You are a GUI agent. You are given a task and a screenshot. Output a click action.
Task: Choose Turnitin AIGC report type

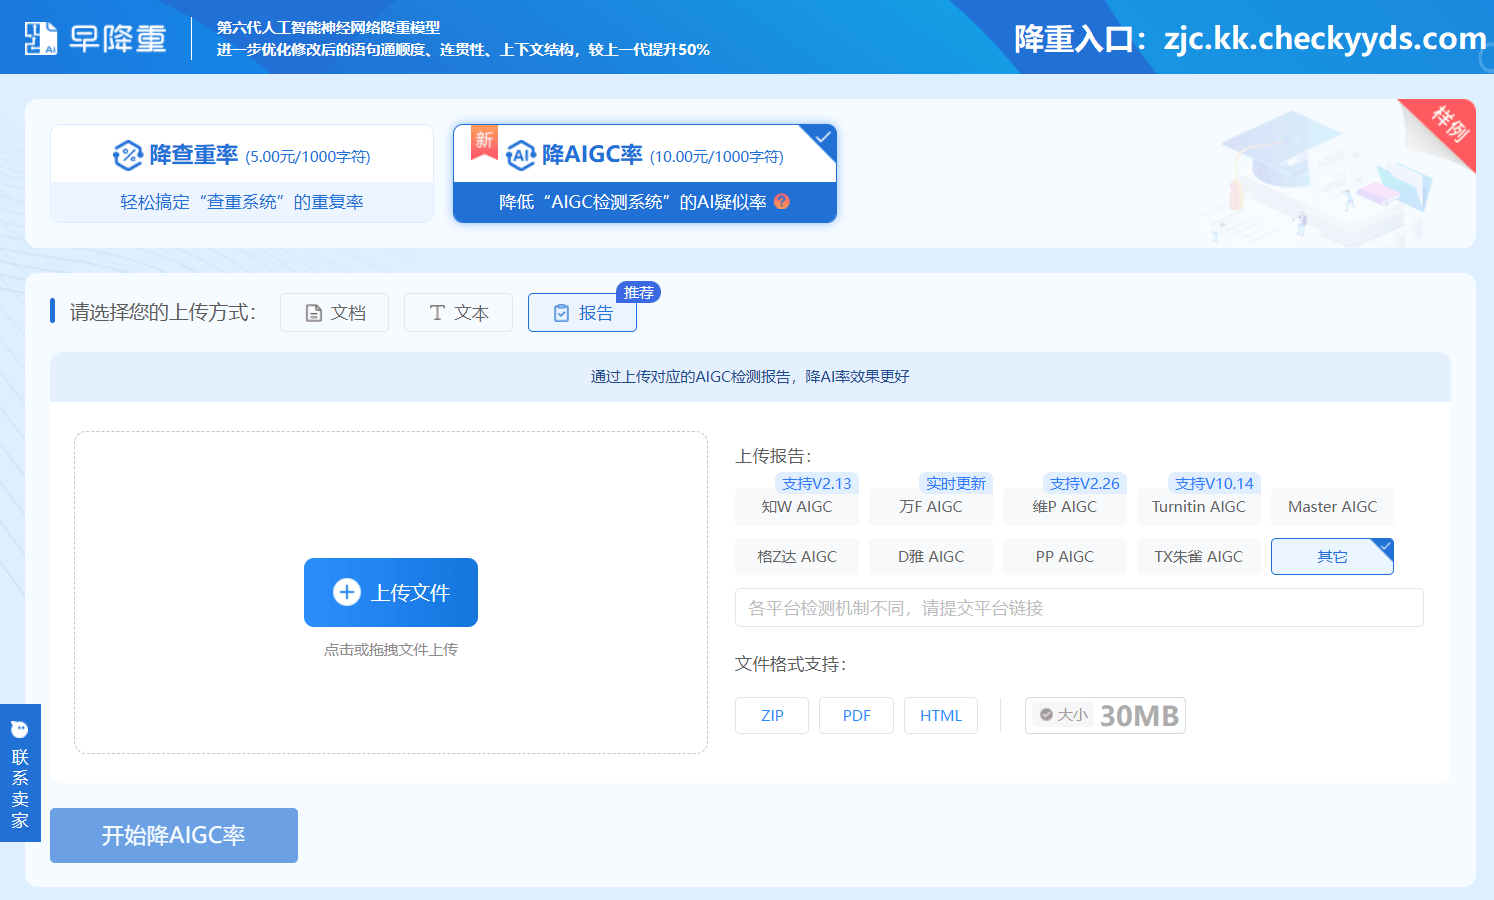coord(1198,507)
